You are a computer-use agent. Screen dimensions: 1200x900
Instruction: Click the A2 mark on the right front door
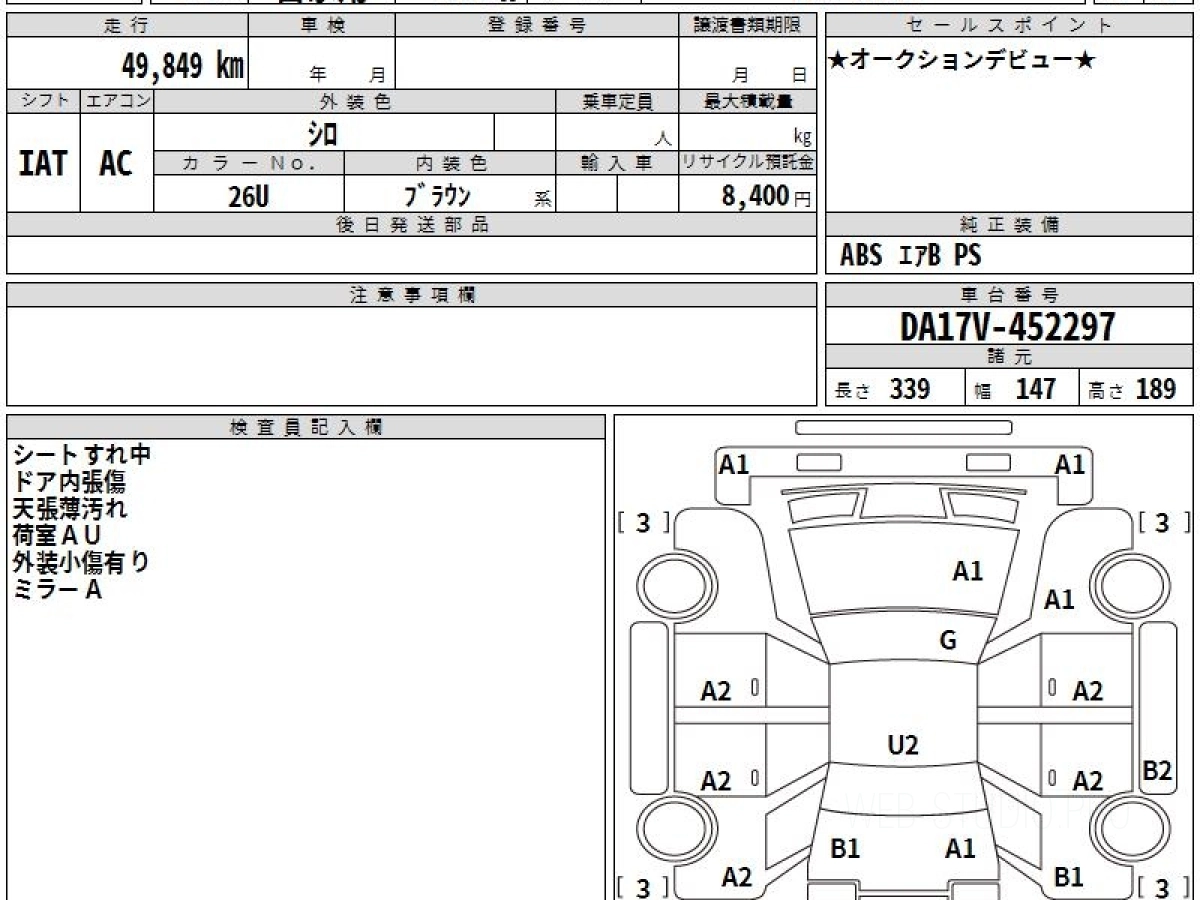click(x=1087, y=690)
